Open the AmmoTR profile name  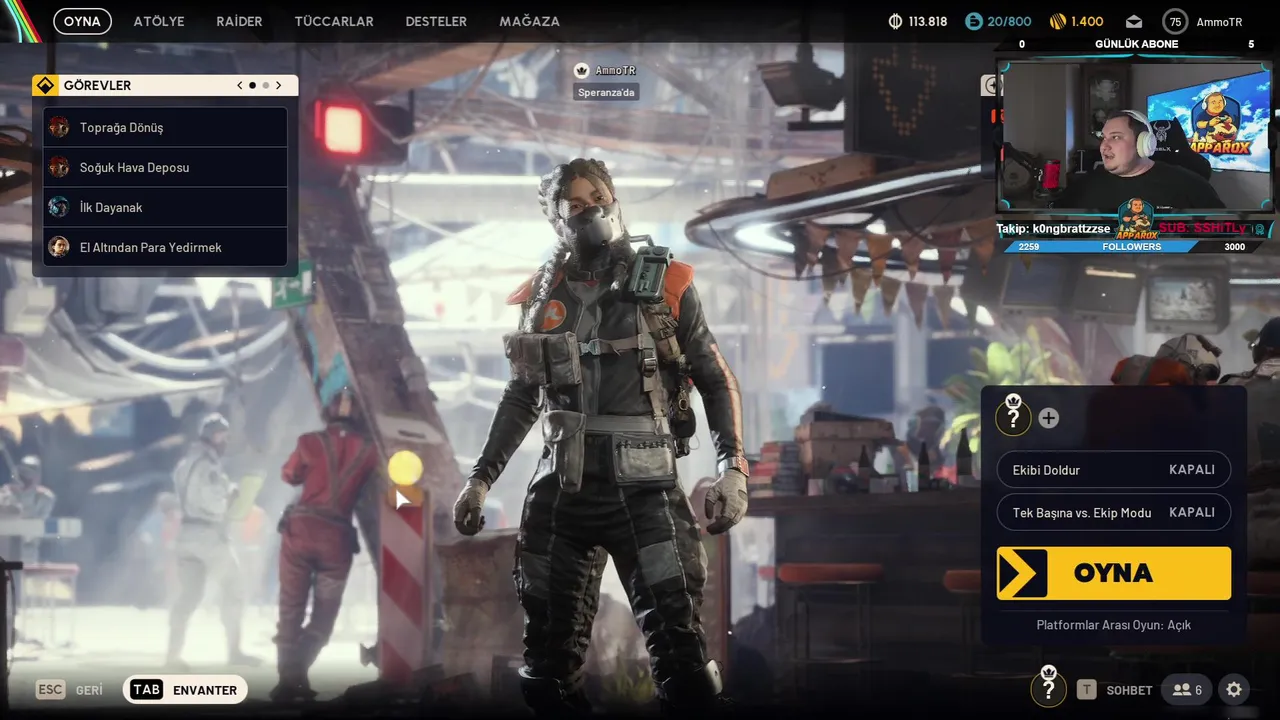pos(1219,22)
